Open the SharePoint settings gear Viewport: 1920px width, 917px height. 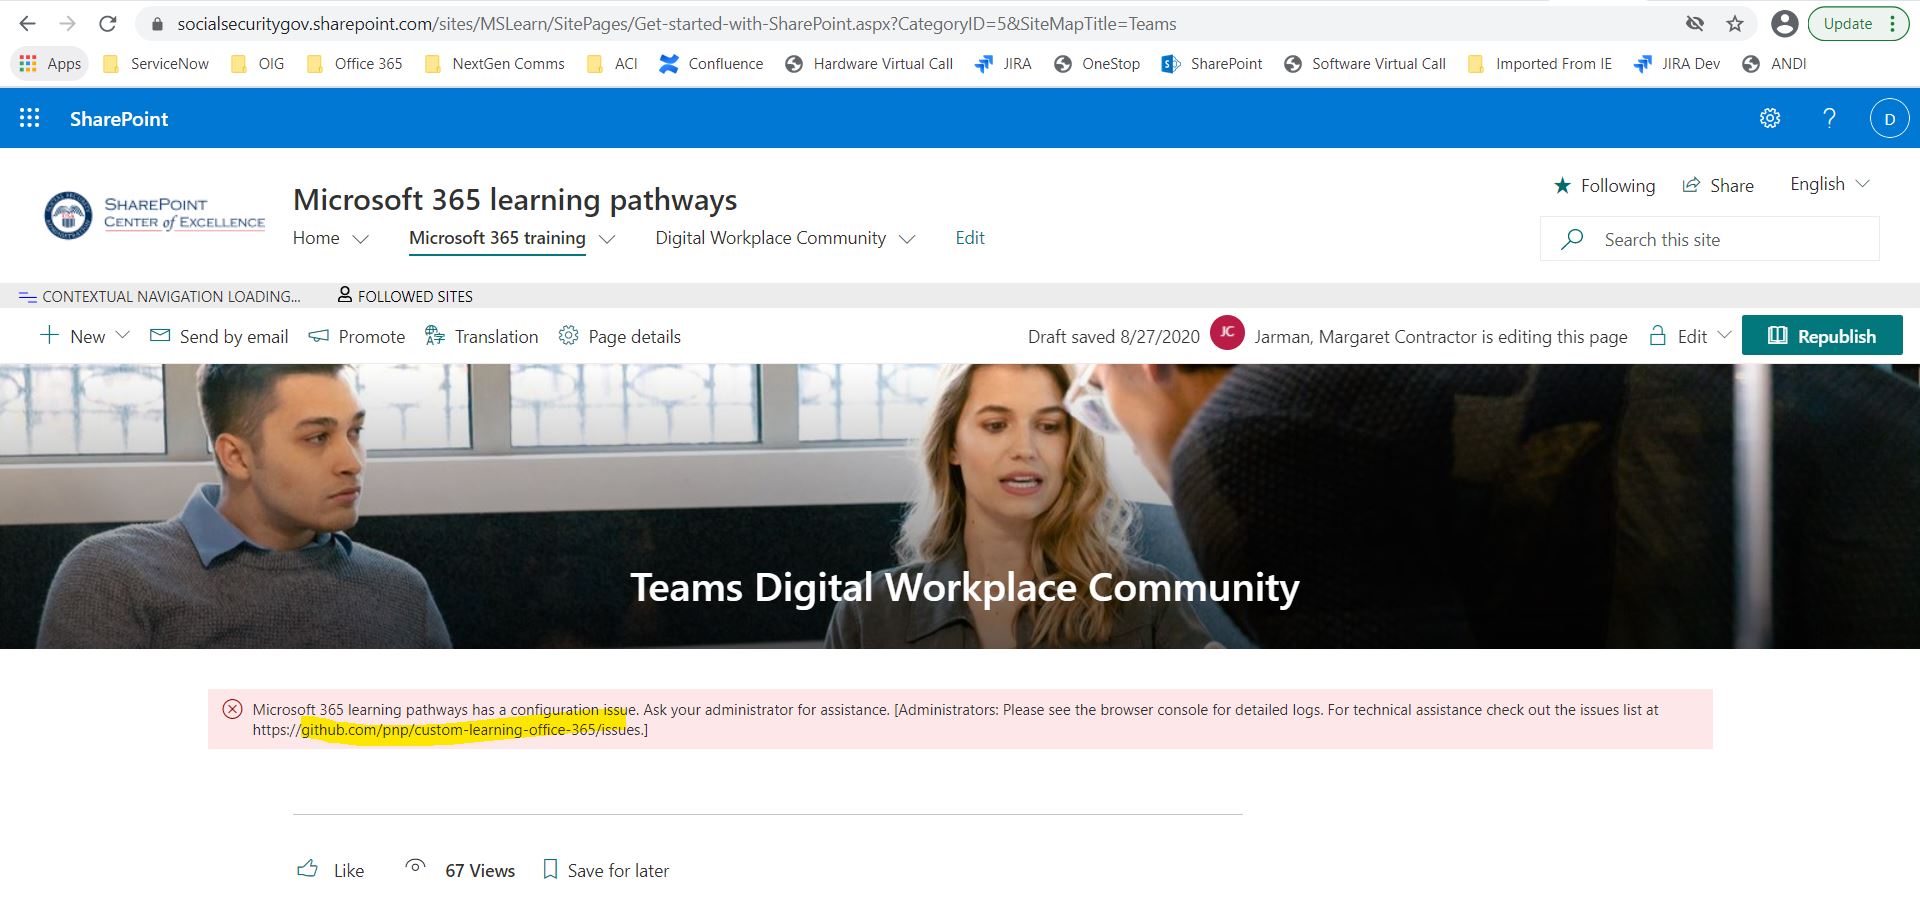click(1769, 117)
